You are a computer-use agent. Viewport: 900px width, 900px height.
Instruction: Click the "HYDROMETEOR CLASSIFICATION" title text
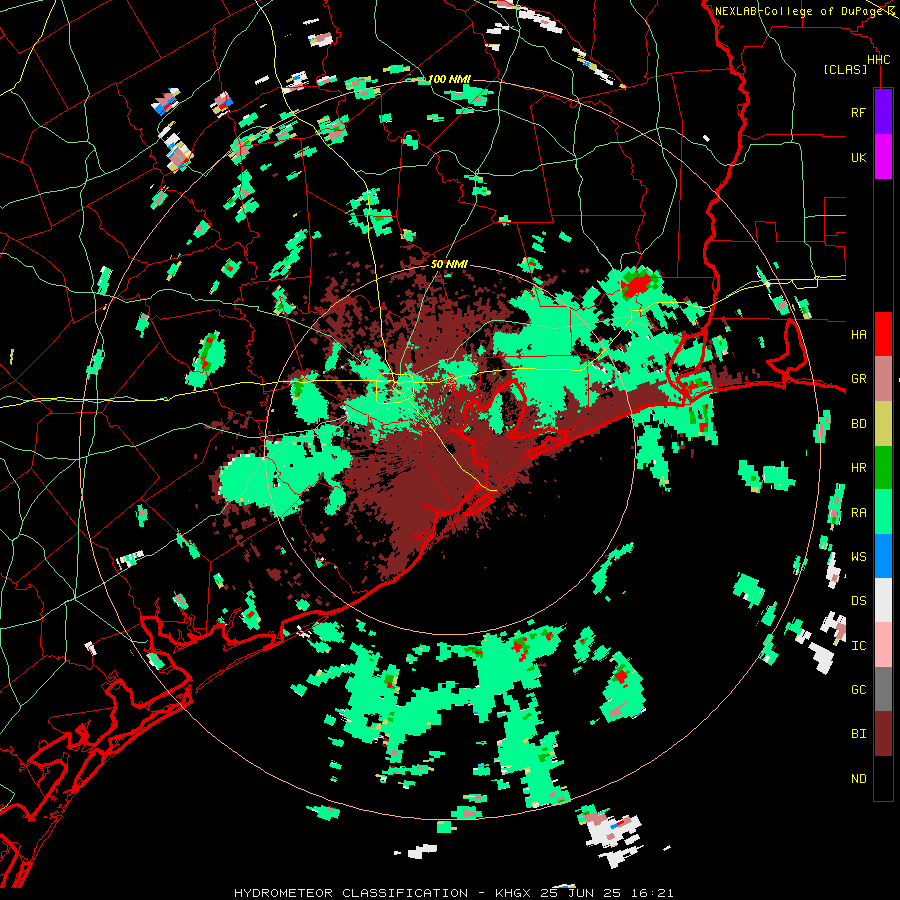point(351,893)
